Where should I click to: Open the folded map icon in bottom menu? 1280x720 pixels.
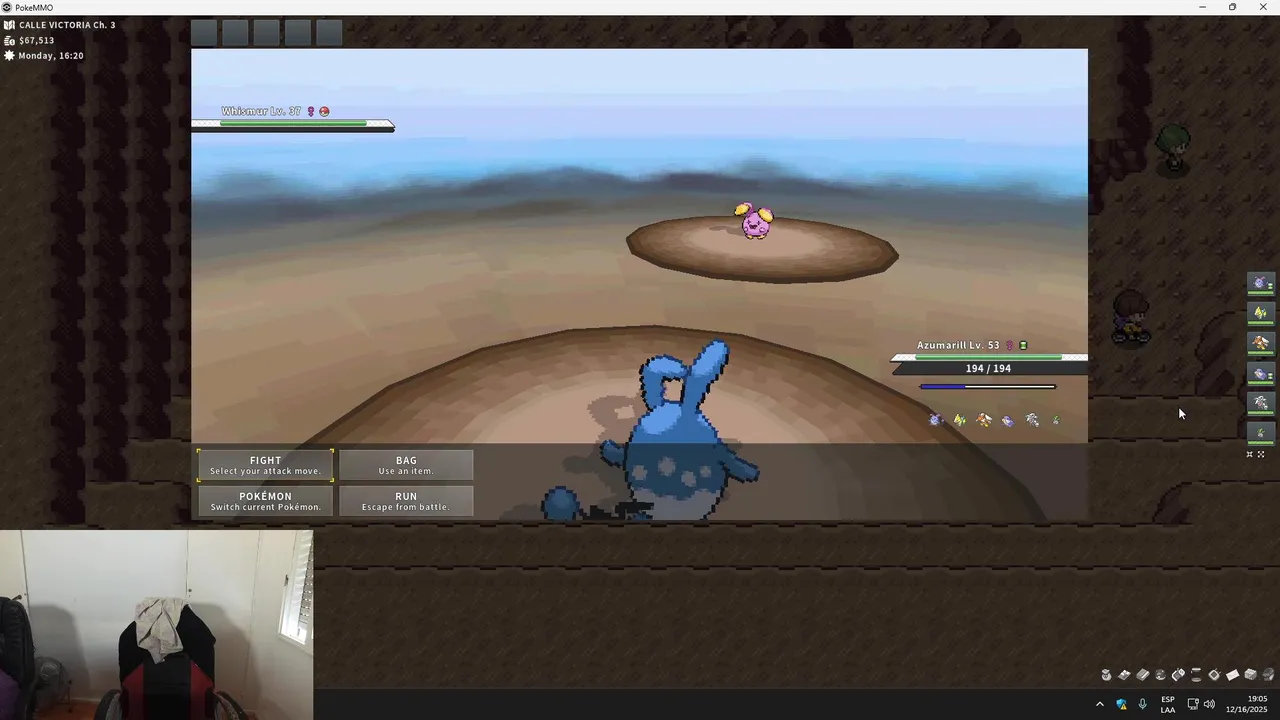point(1124,675)
